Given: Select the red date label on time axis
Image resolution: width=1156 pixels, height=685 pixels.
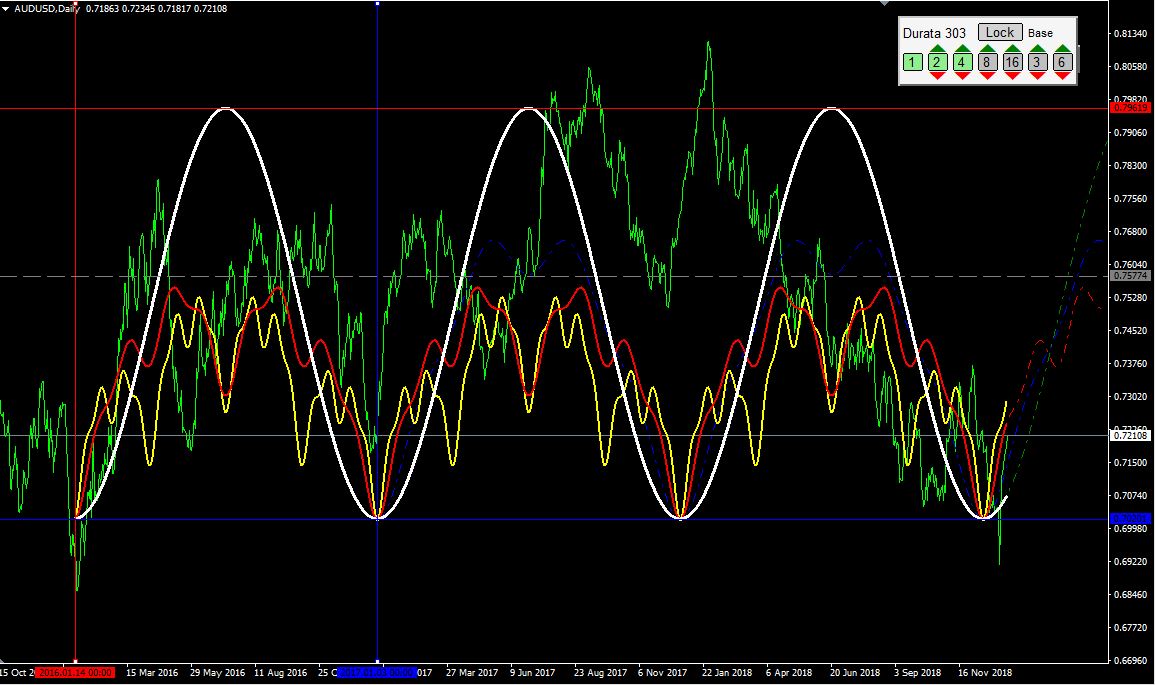Looking at the screenshot, I should pos(76,673).
